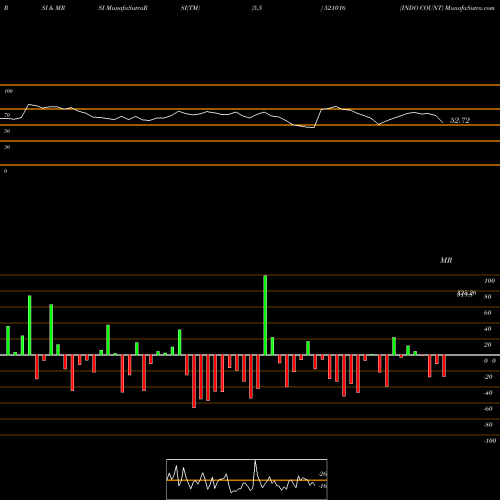Image resolution: width=500 pixels, height=500 pixels.
Task: Click the overlapping price label above MR 80
Action: pyautogui.click(x=466, y=293)
